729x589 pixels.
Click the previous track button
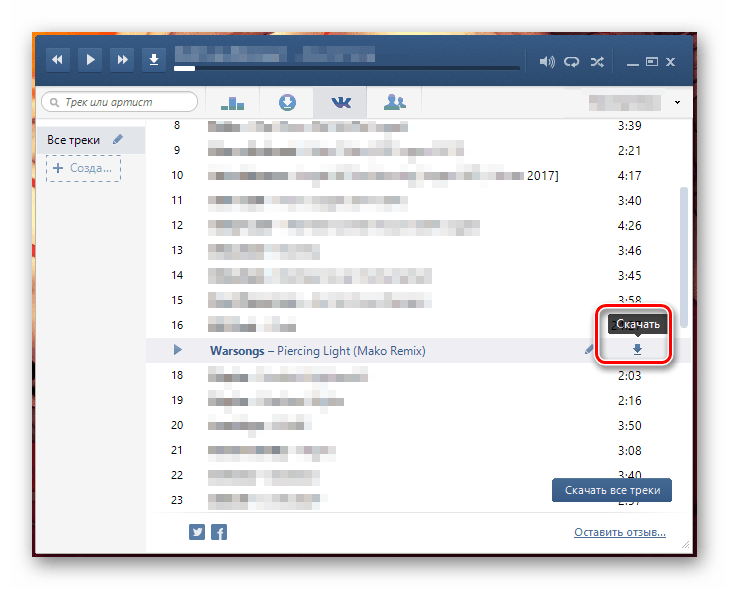(57, 60)
